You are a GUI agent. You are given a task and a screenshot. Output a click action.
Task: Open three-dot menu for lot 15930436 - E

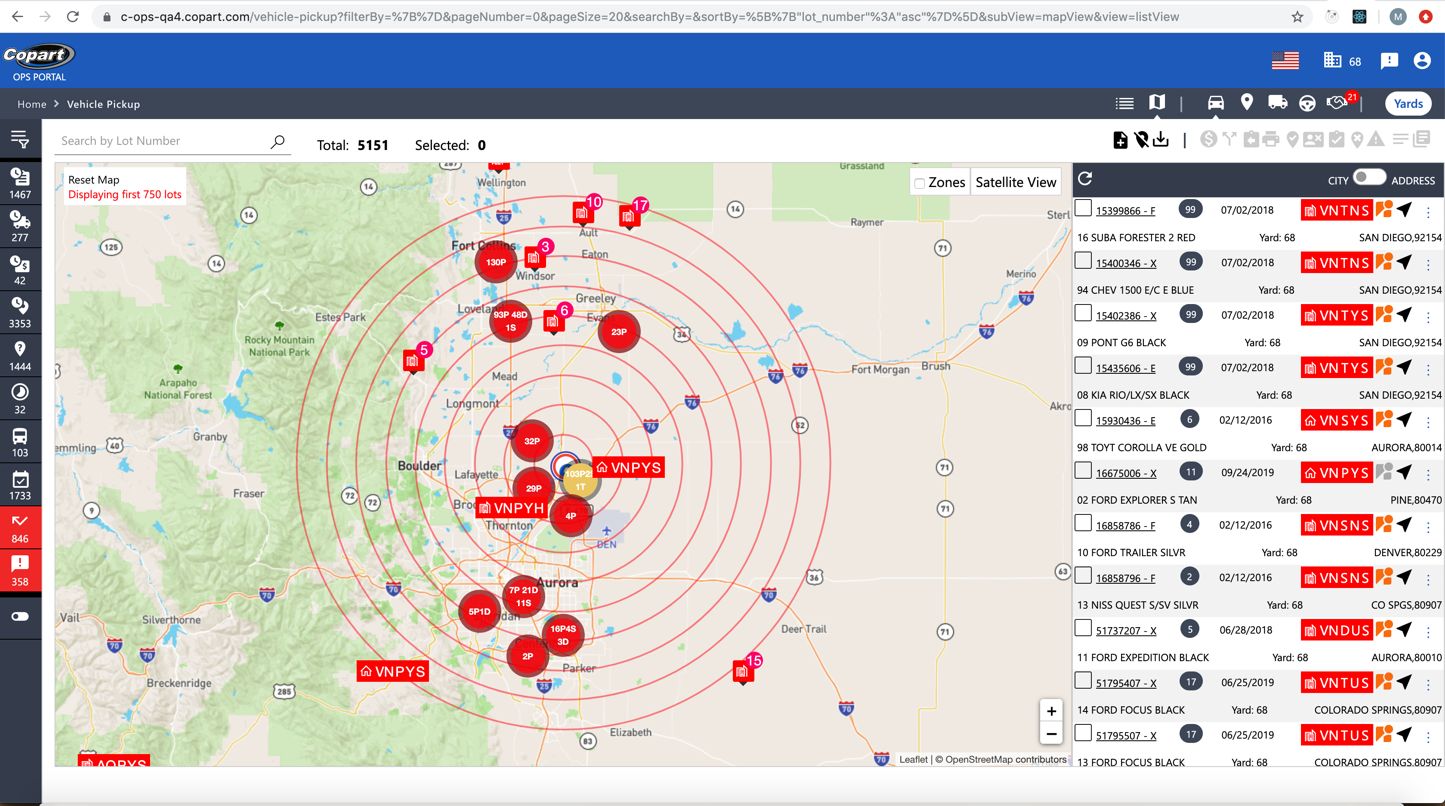click(1428, 422)
